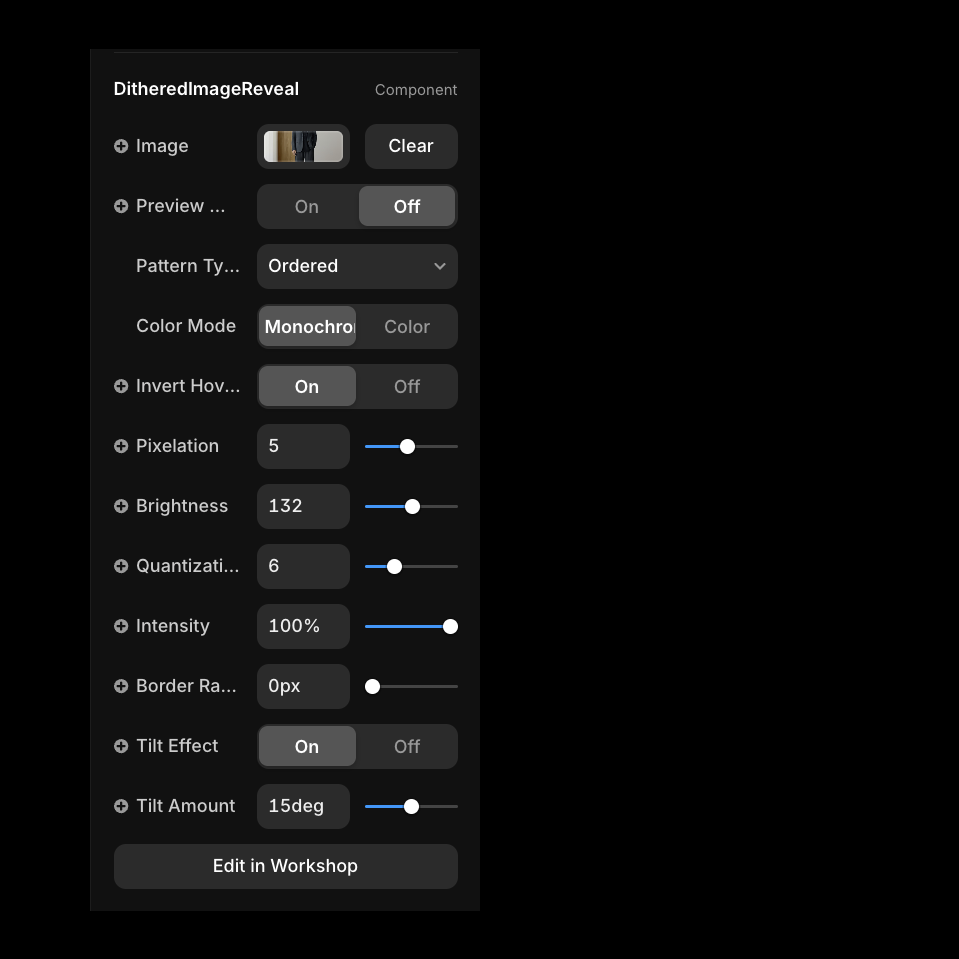Click the plus icon next to Tilt Amount
This screenshot has width=959, height=959.
(121, 806)
